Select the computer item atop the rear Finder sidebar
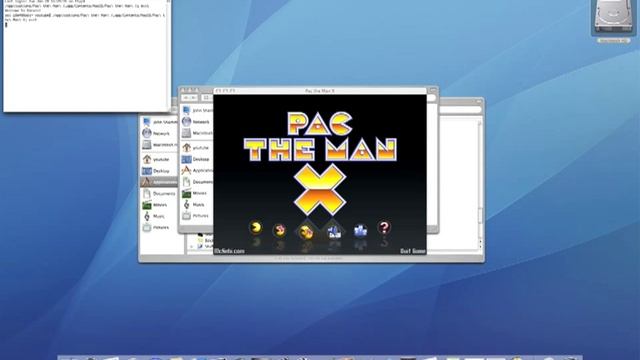640x360 pixels. pos(160,122)
